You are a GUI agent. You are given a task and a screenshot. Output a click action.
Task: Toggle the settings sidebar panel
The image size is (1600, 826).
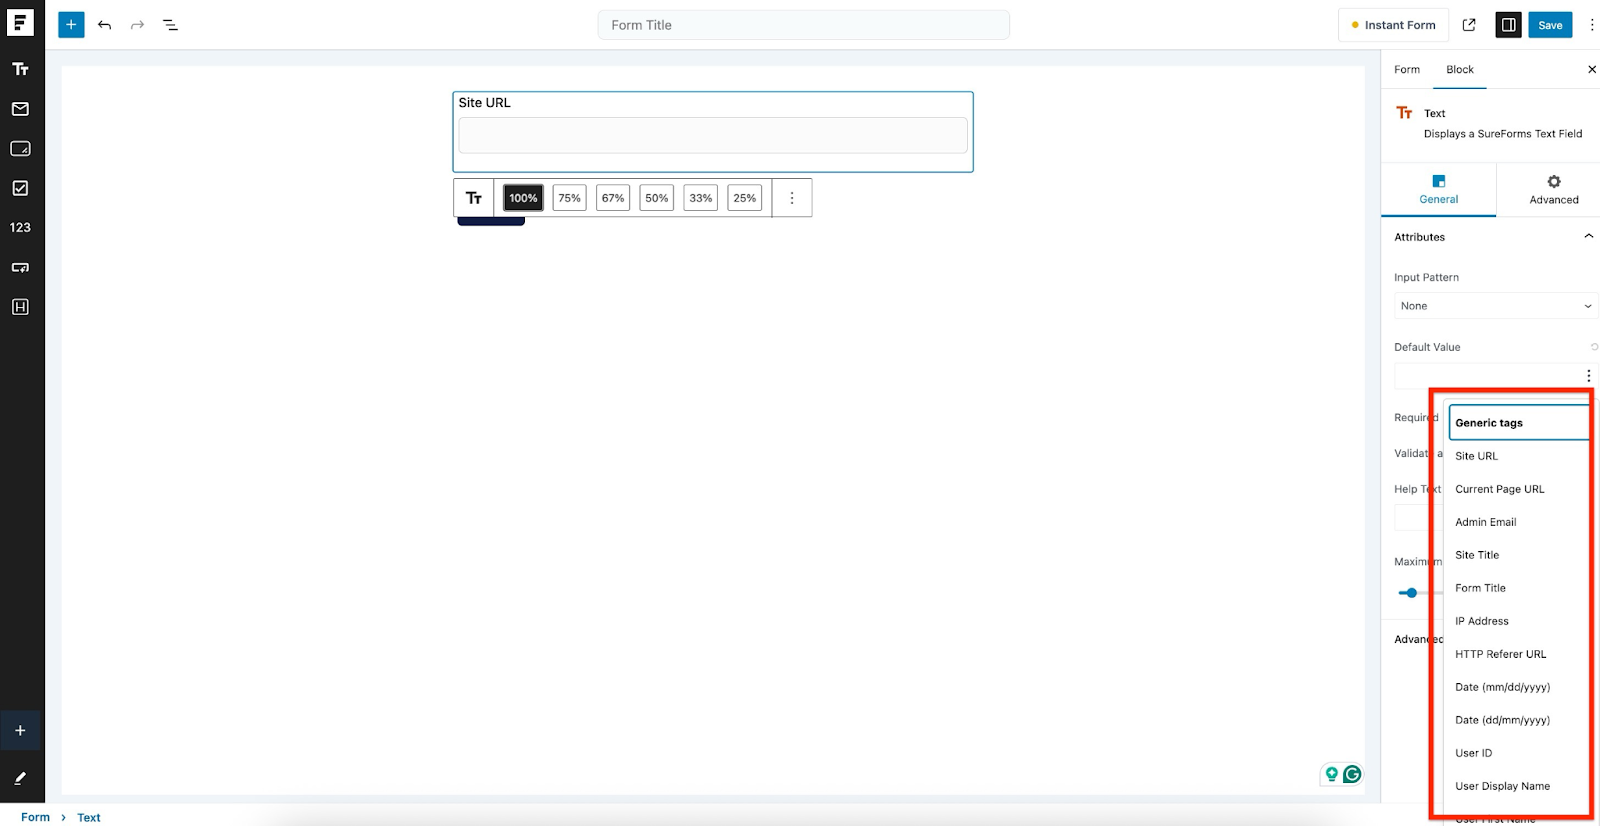pos(1508,25)
